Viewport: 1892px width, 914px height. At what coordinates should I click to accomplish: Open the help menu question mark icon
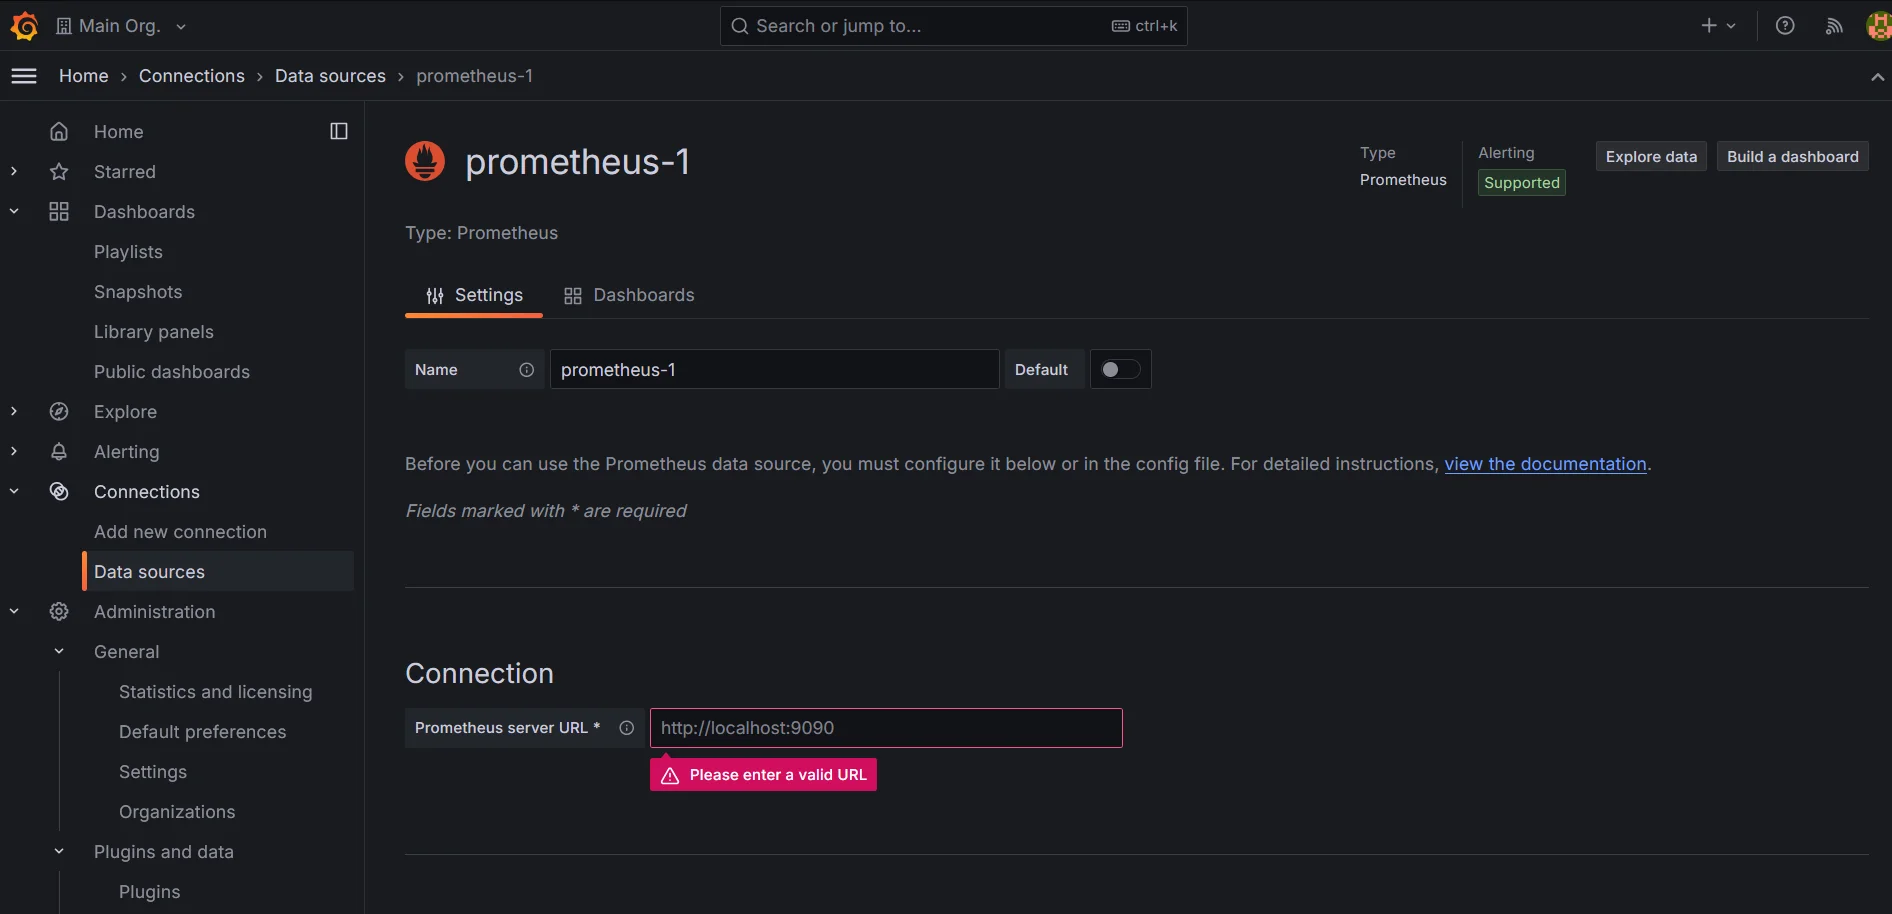coord(1785,25)
